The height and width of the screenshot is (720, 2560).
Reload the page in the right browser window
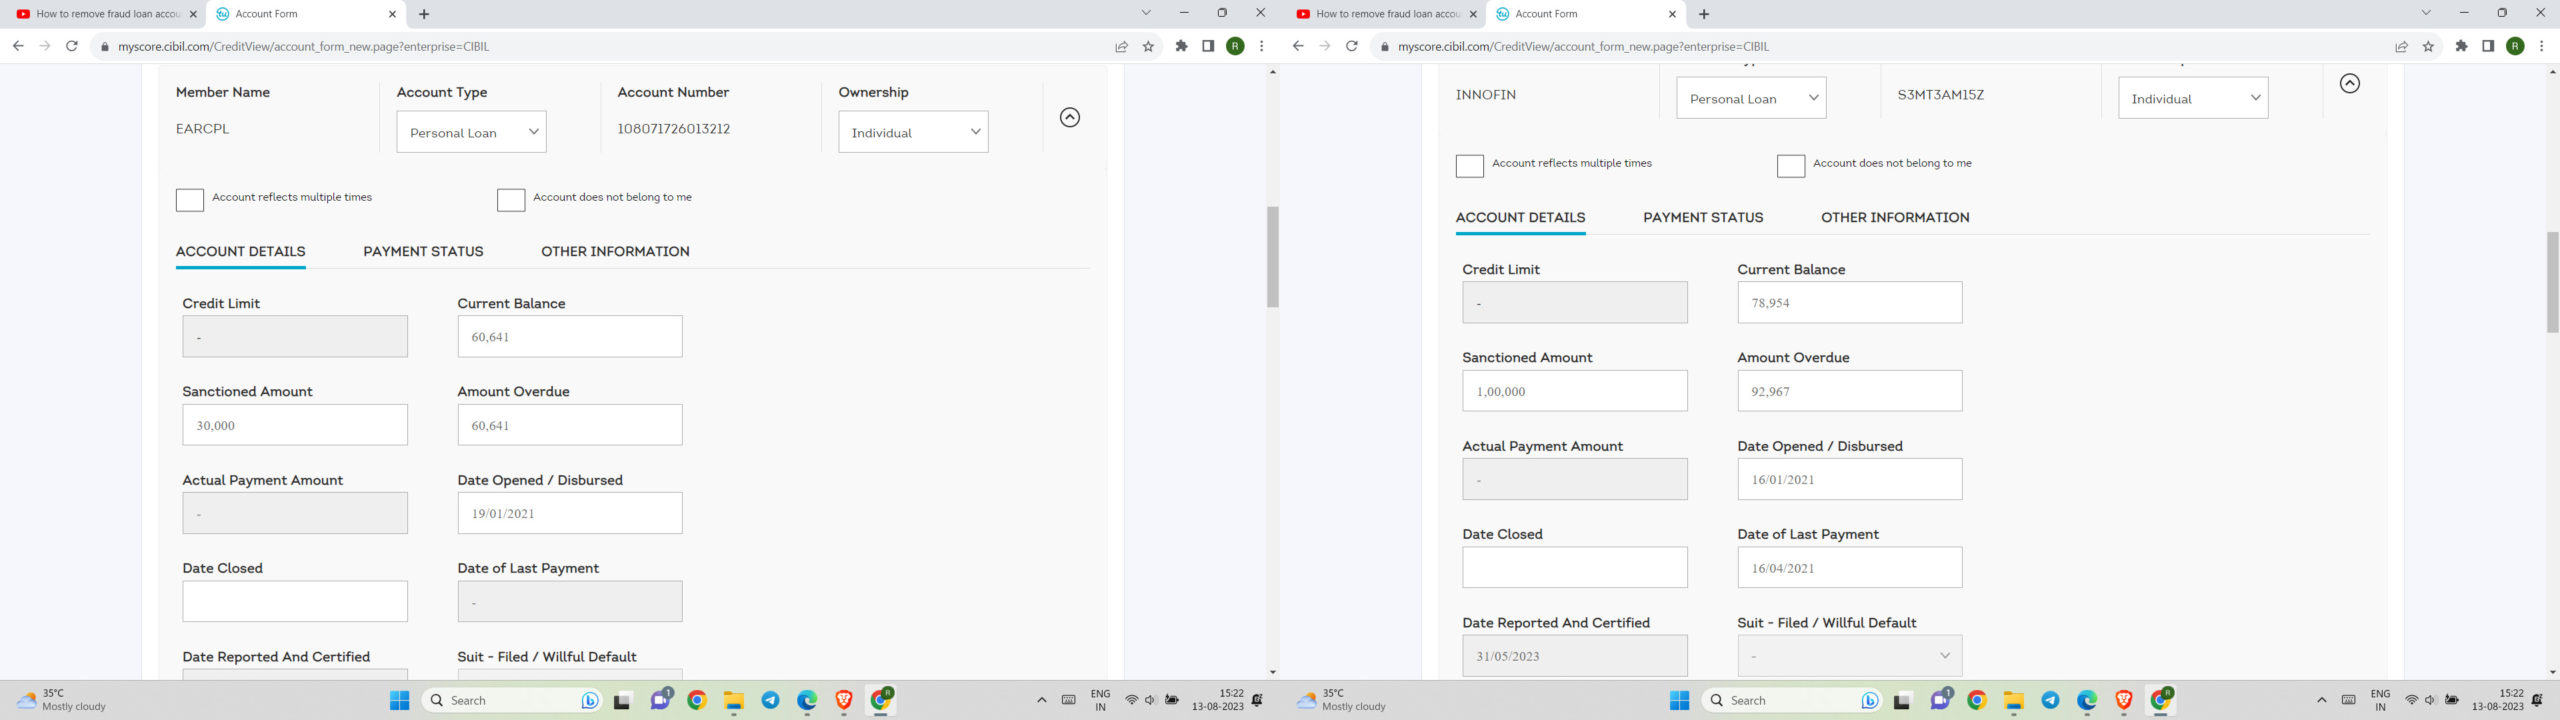tap(1352, 47)
